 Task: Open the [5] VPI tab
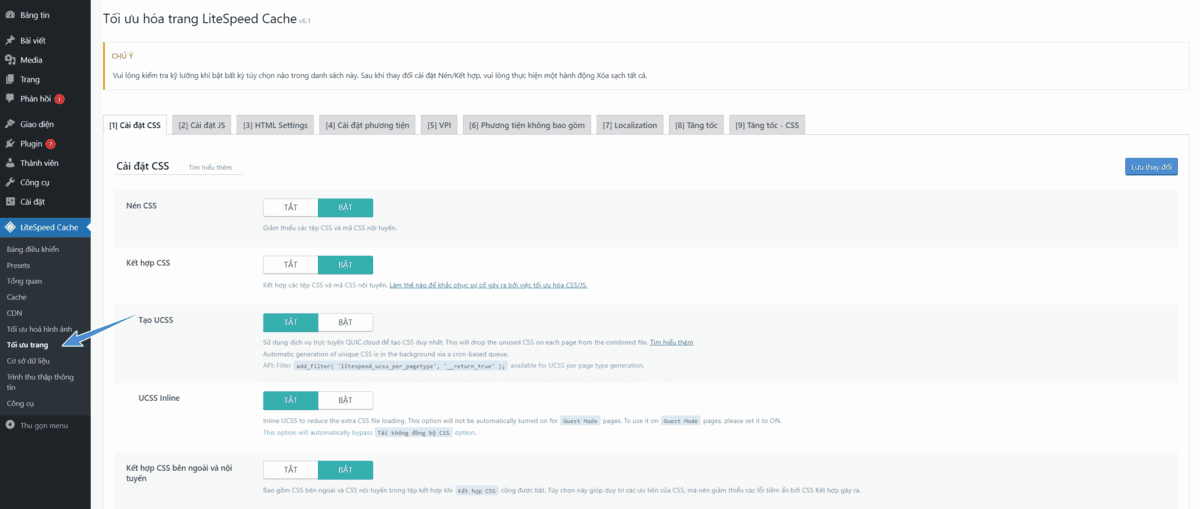[439, 125]
